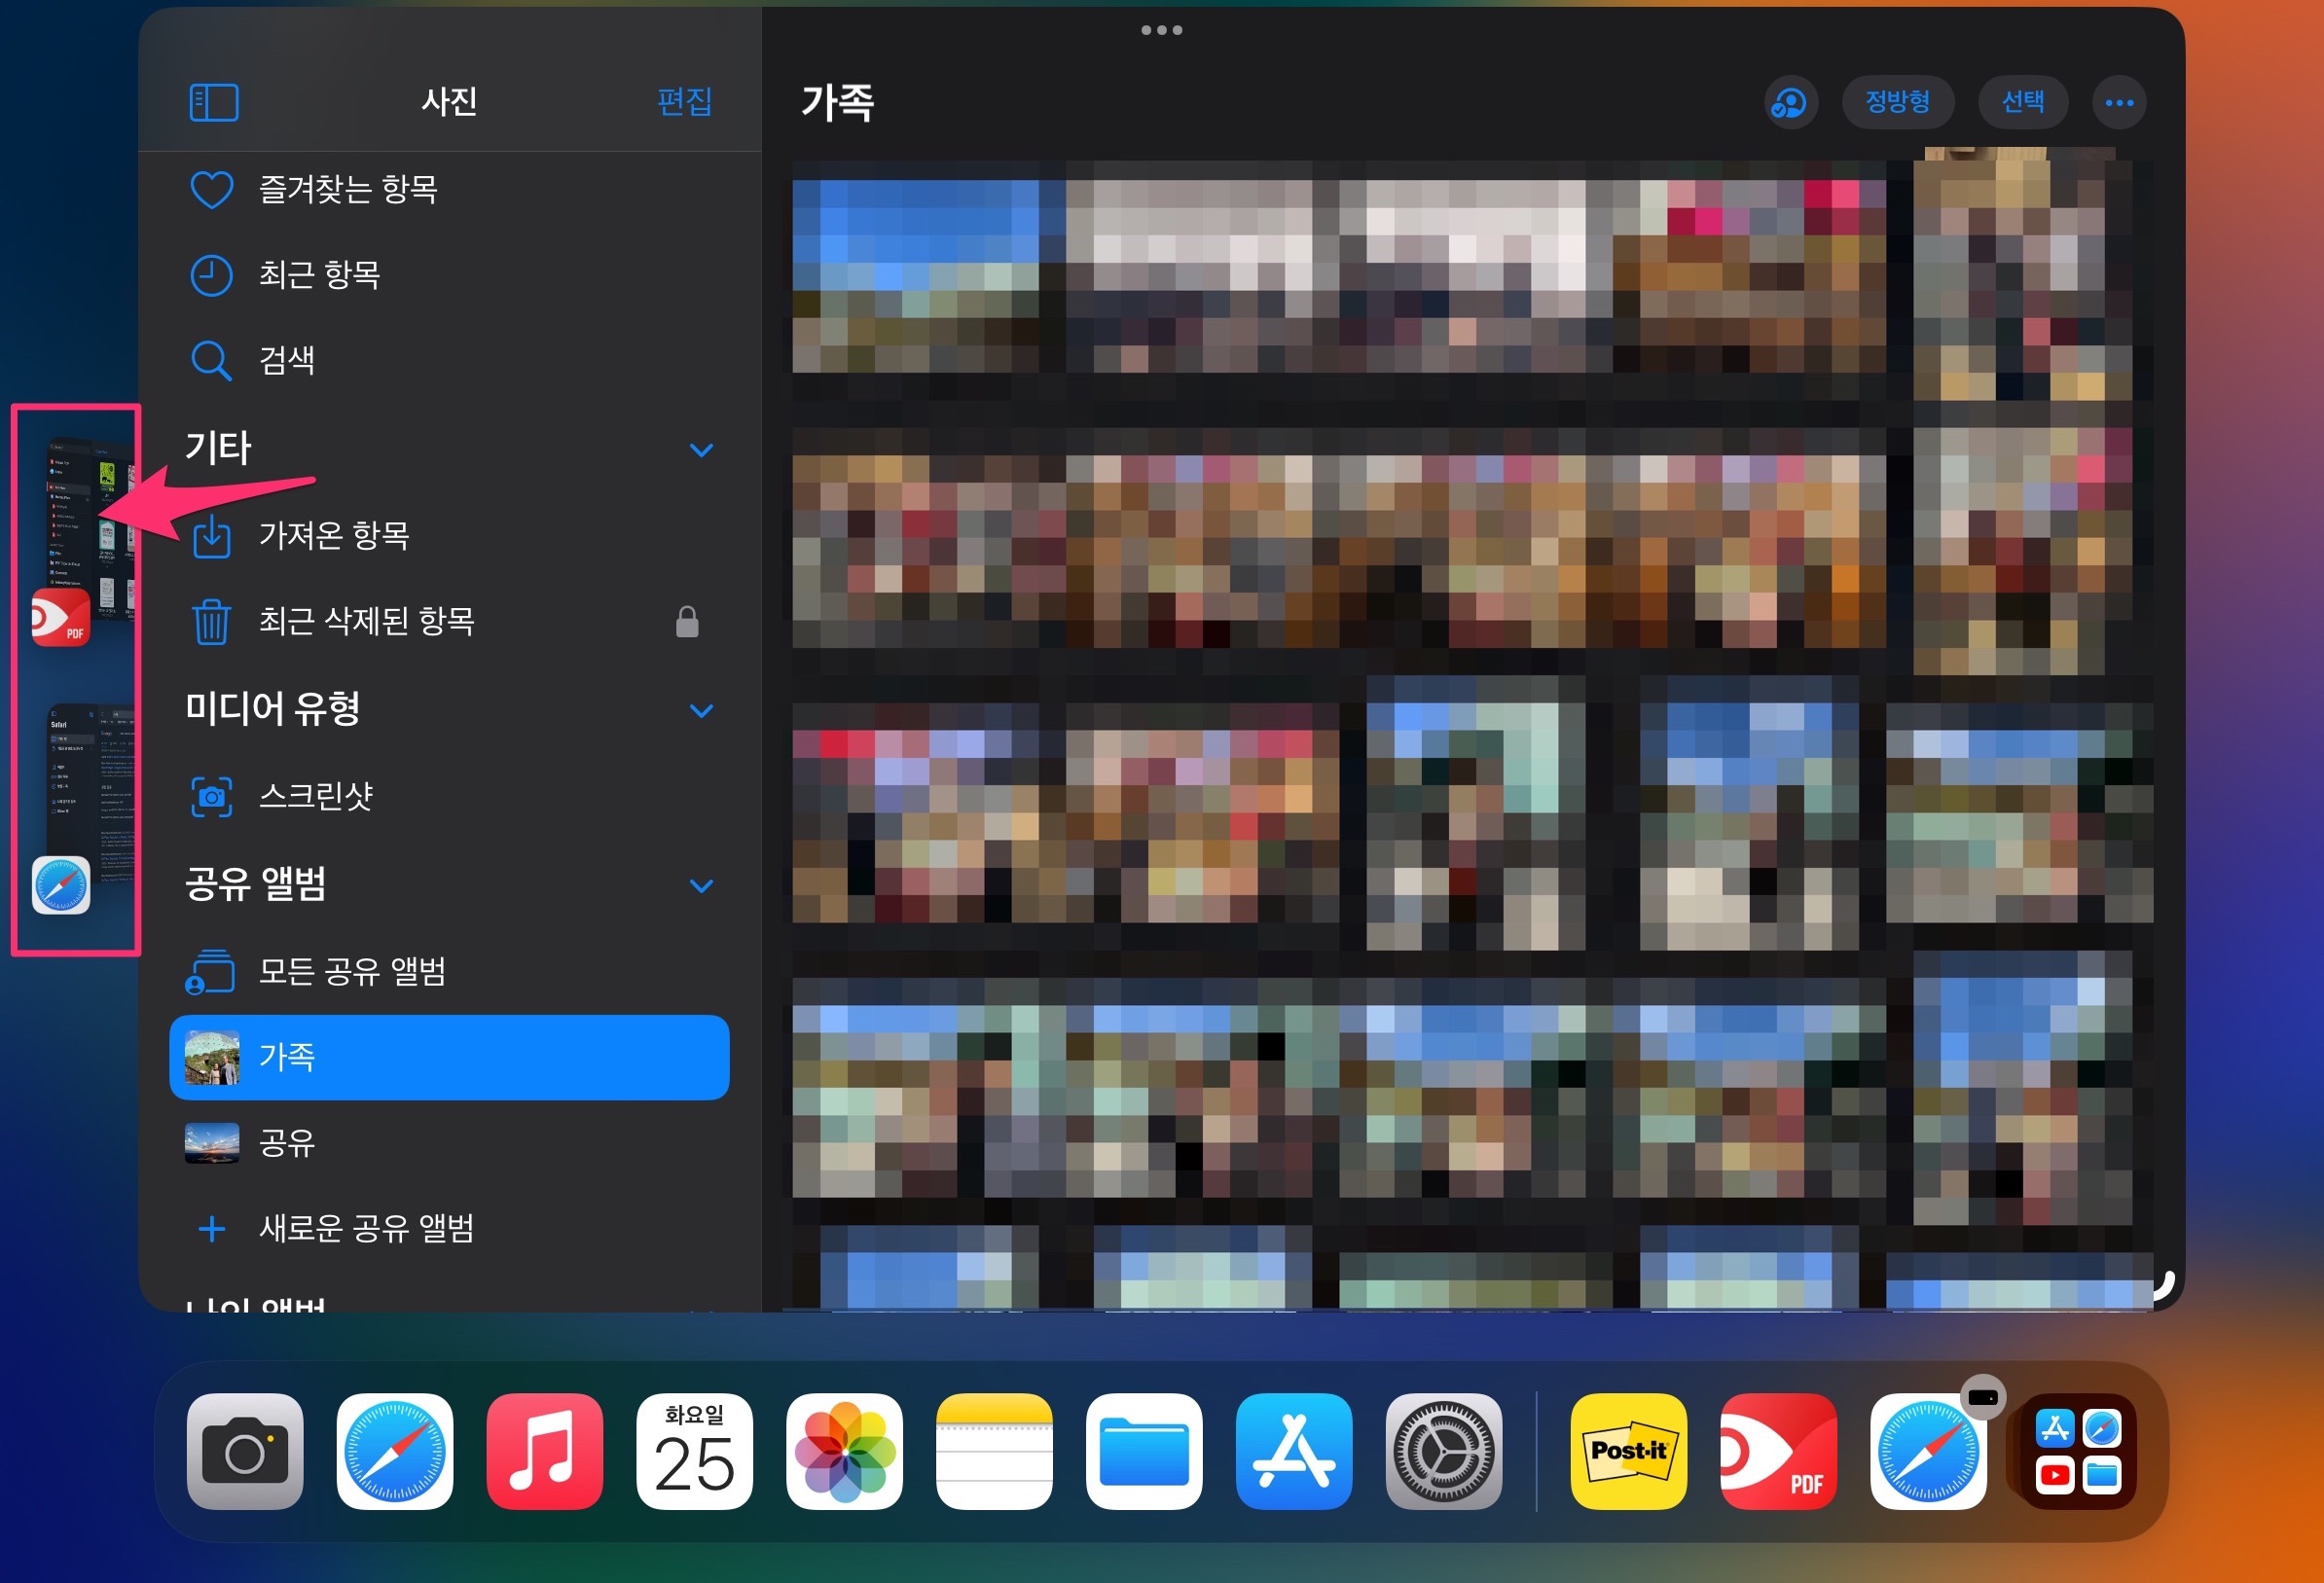This screenshot has height=1583, width=2324.
Task: Open 가져온 항목 imports item
Action: [333, 536]
